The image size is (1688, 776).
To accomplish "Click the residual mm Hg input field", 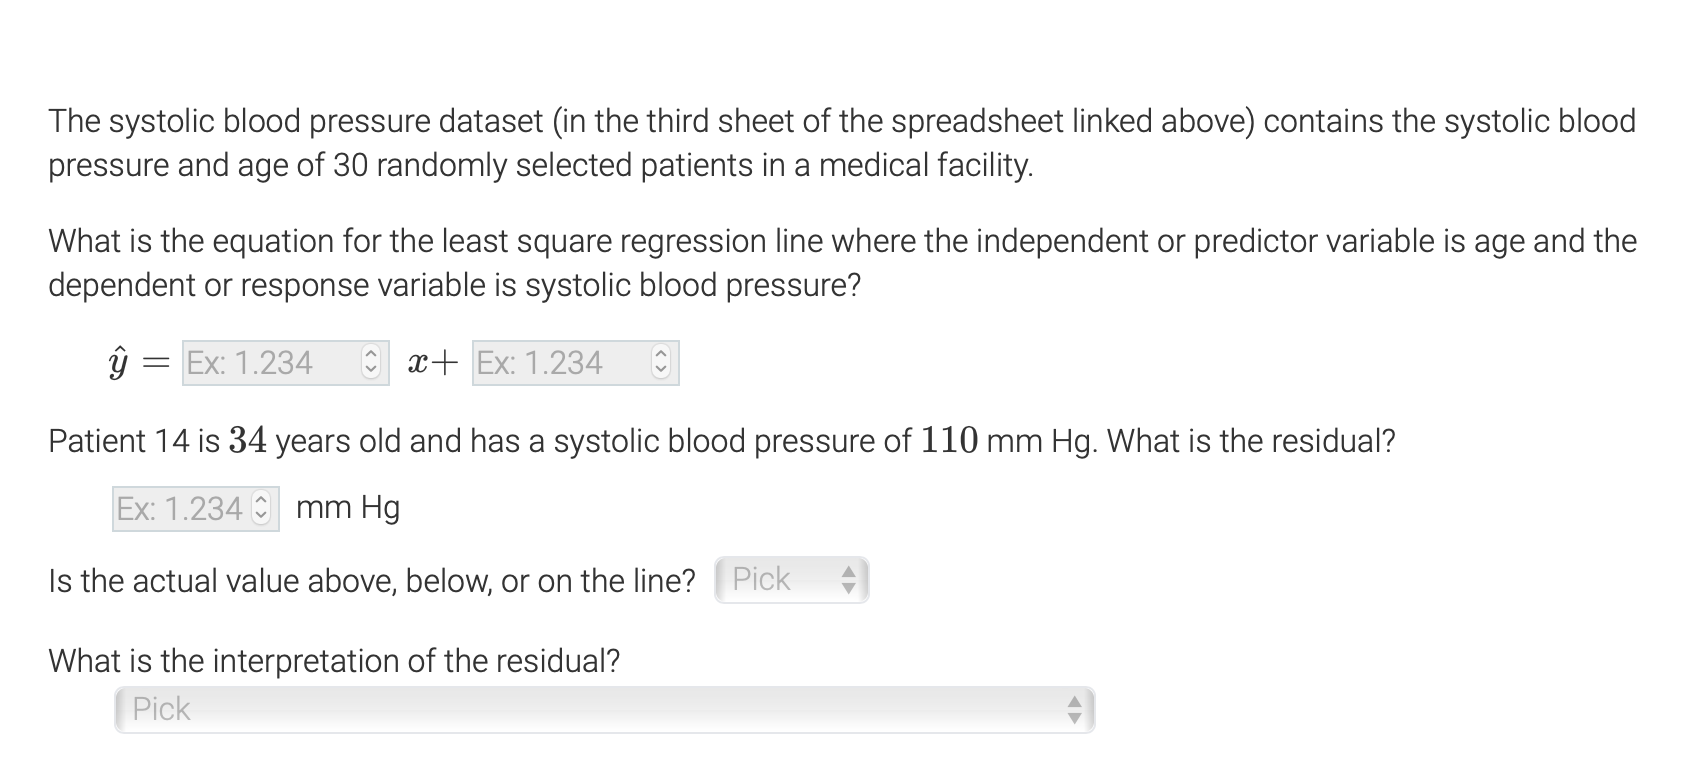I will pos(180,509).
